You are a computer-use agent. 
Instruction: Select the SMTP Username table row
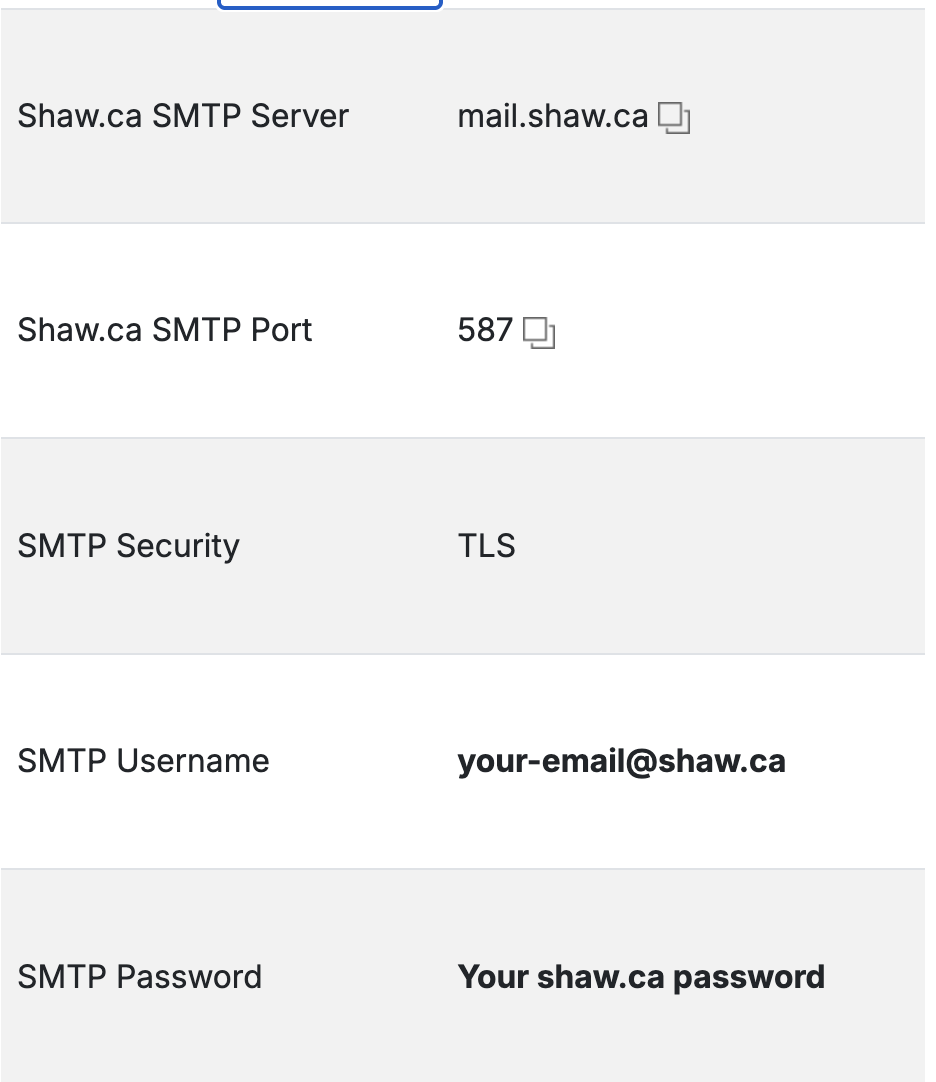(x=462, y=761)
